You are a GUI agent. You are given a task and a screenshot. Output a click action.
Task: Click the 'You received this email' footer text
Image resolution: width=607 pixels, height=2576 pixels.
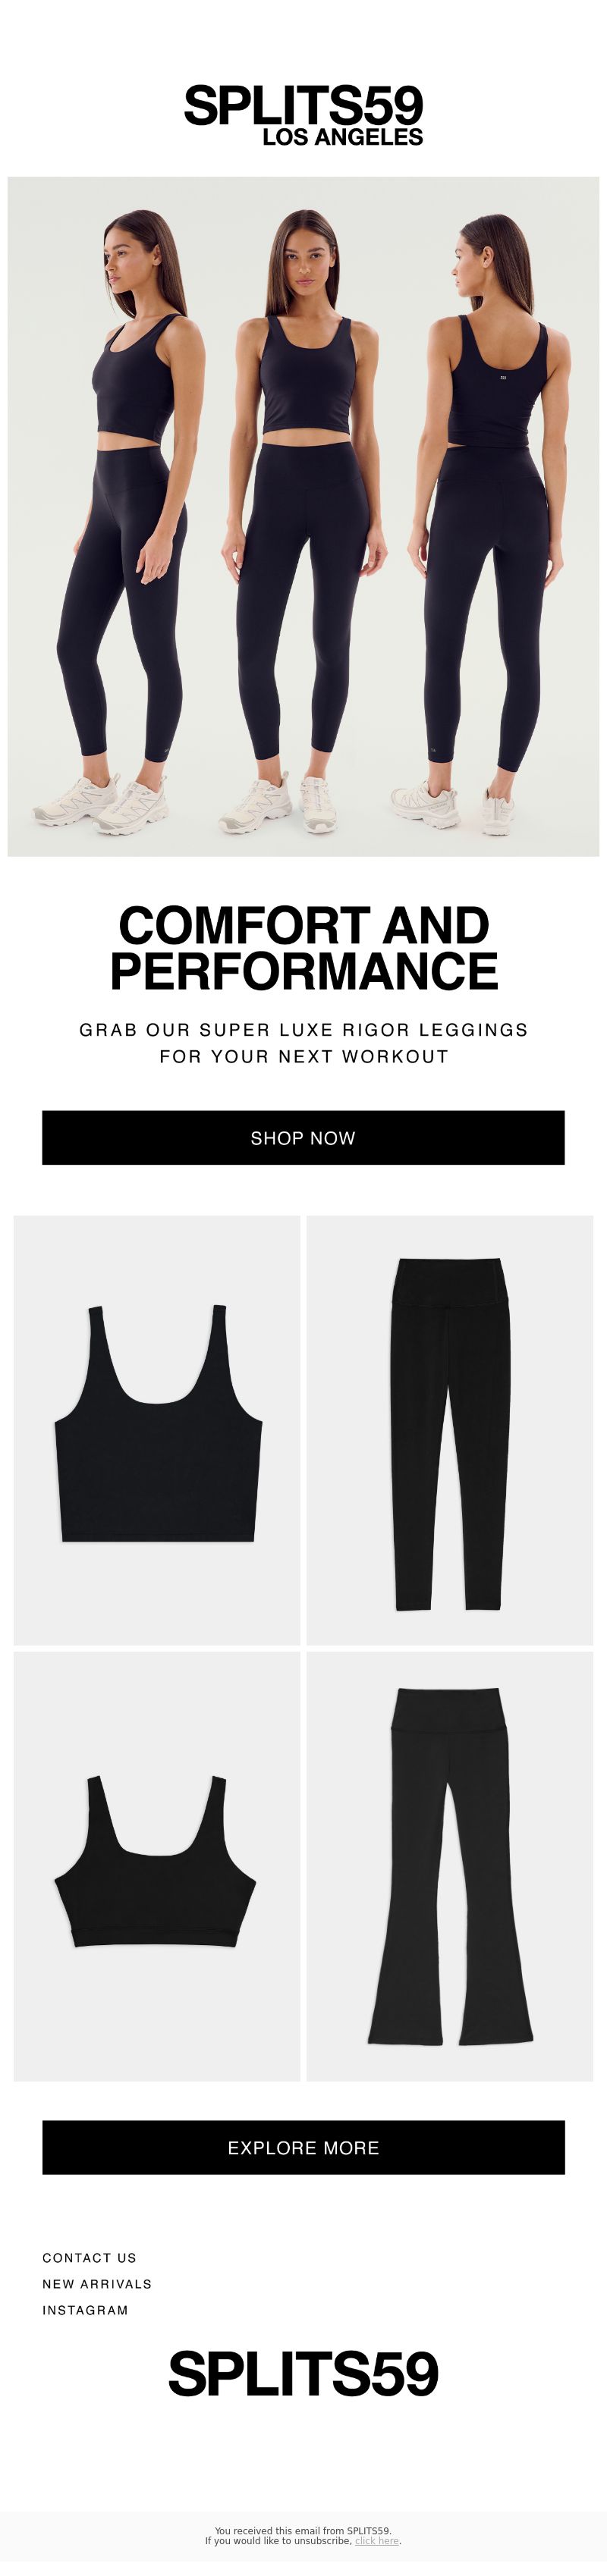point(303,2531)
